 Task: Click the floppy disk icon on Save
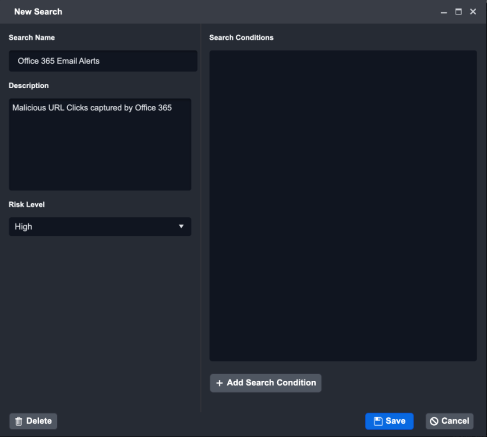point(378,421)
